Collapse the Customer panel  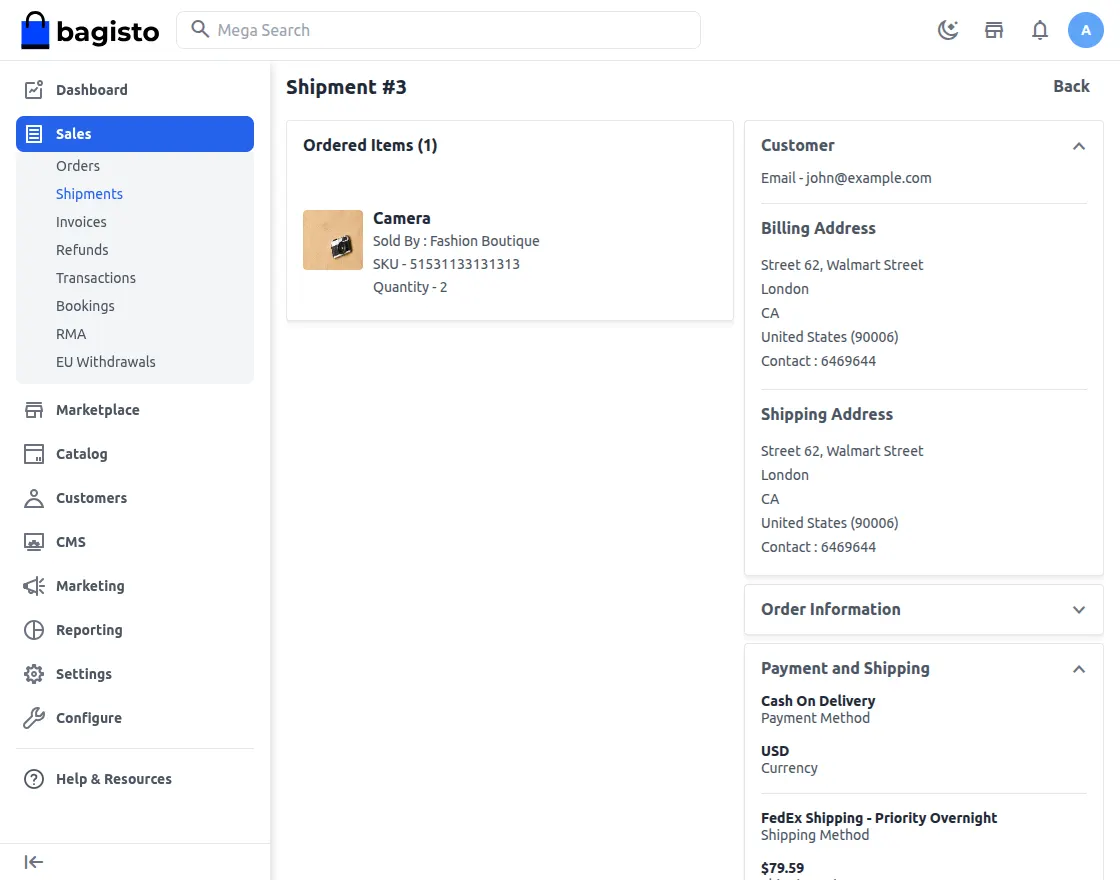[x=1079, y=146]
